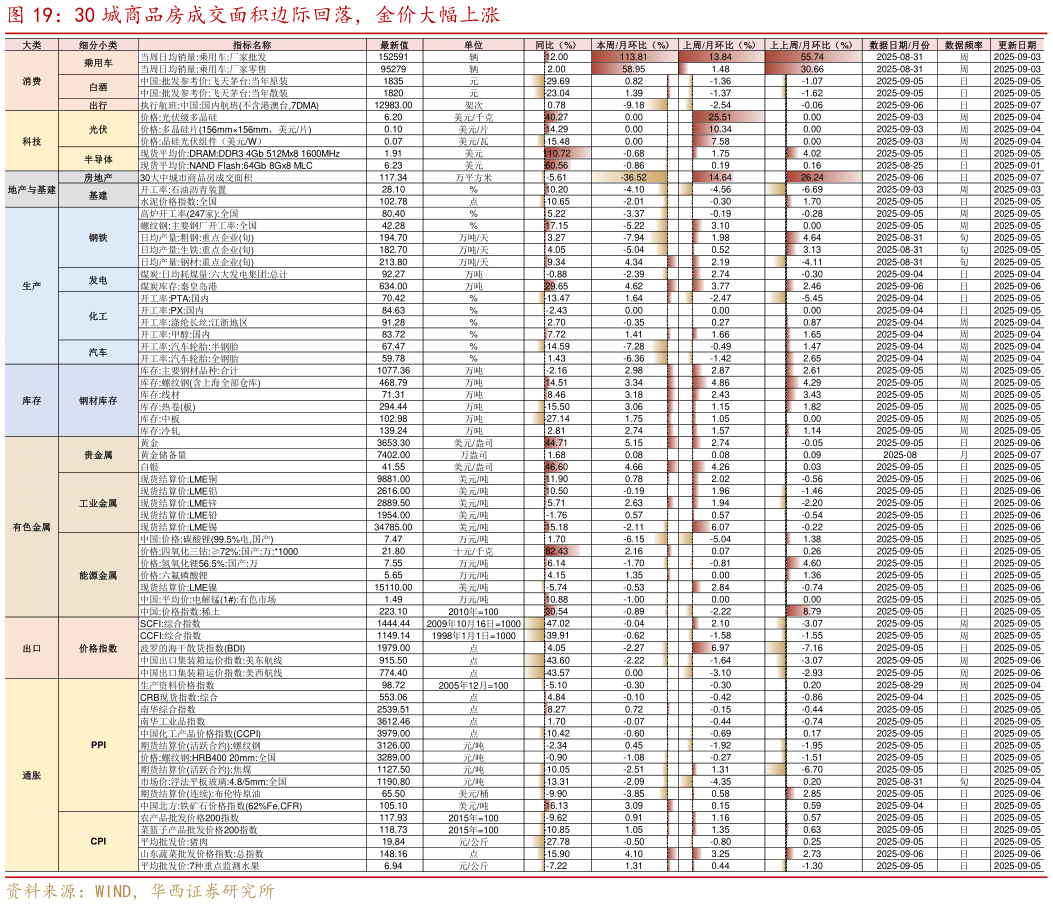Select the 数据频率 column header

[964, 45]
